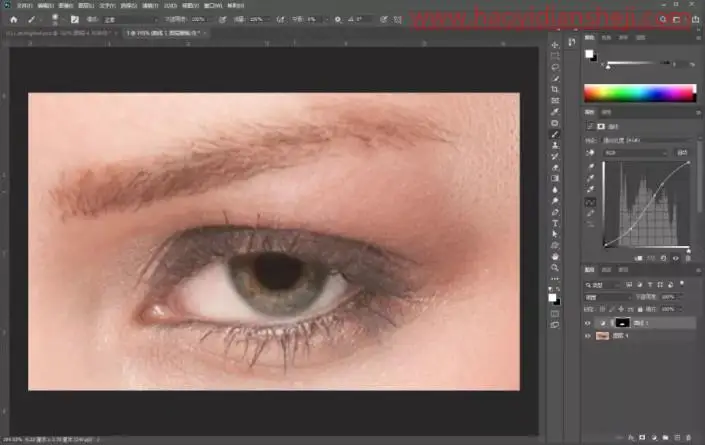Click the white point eyedropper in Curves
This screenshot has height=445, width=705.
coord(591,189)
